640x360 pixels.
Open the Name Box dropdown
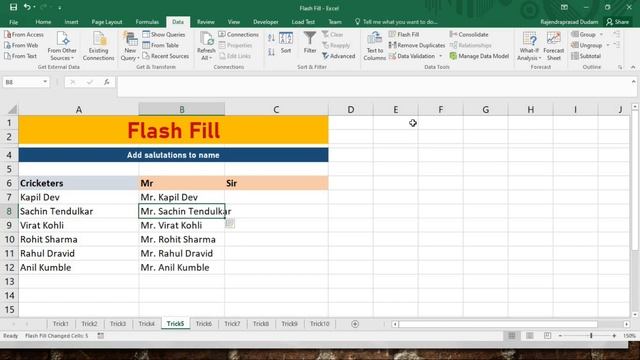[45, 82]
